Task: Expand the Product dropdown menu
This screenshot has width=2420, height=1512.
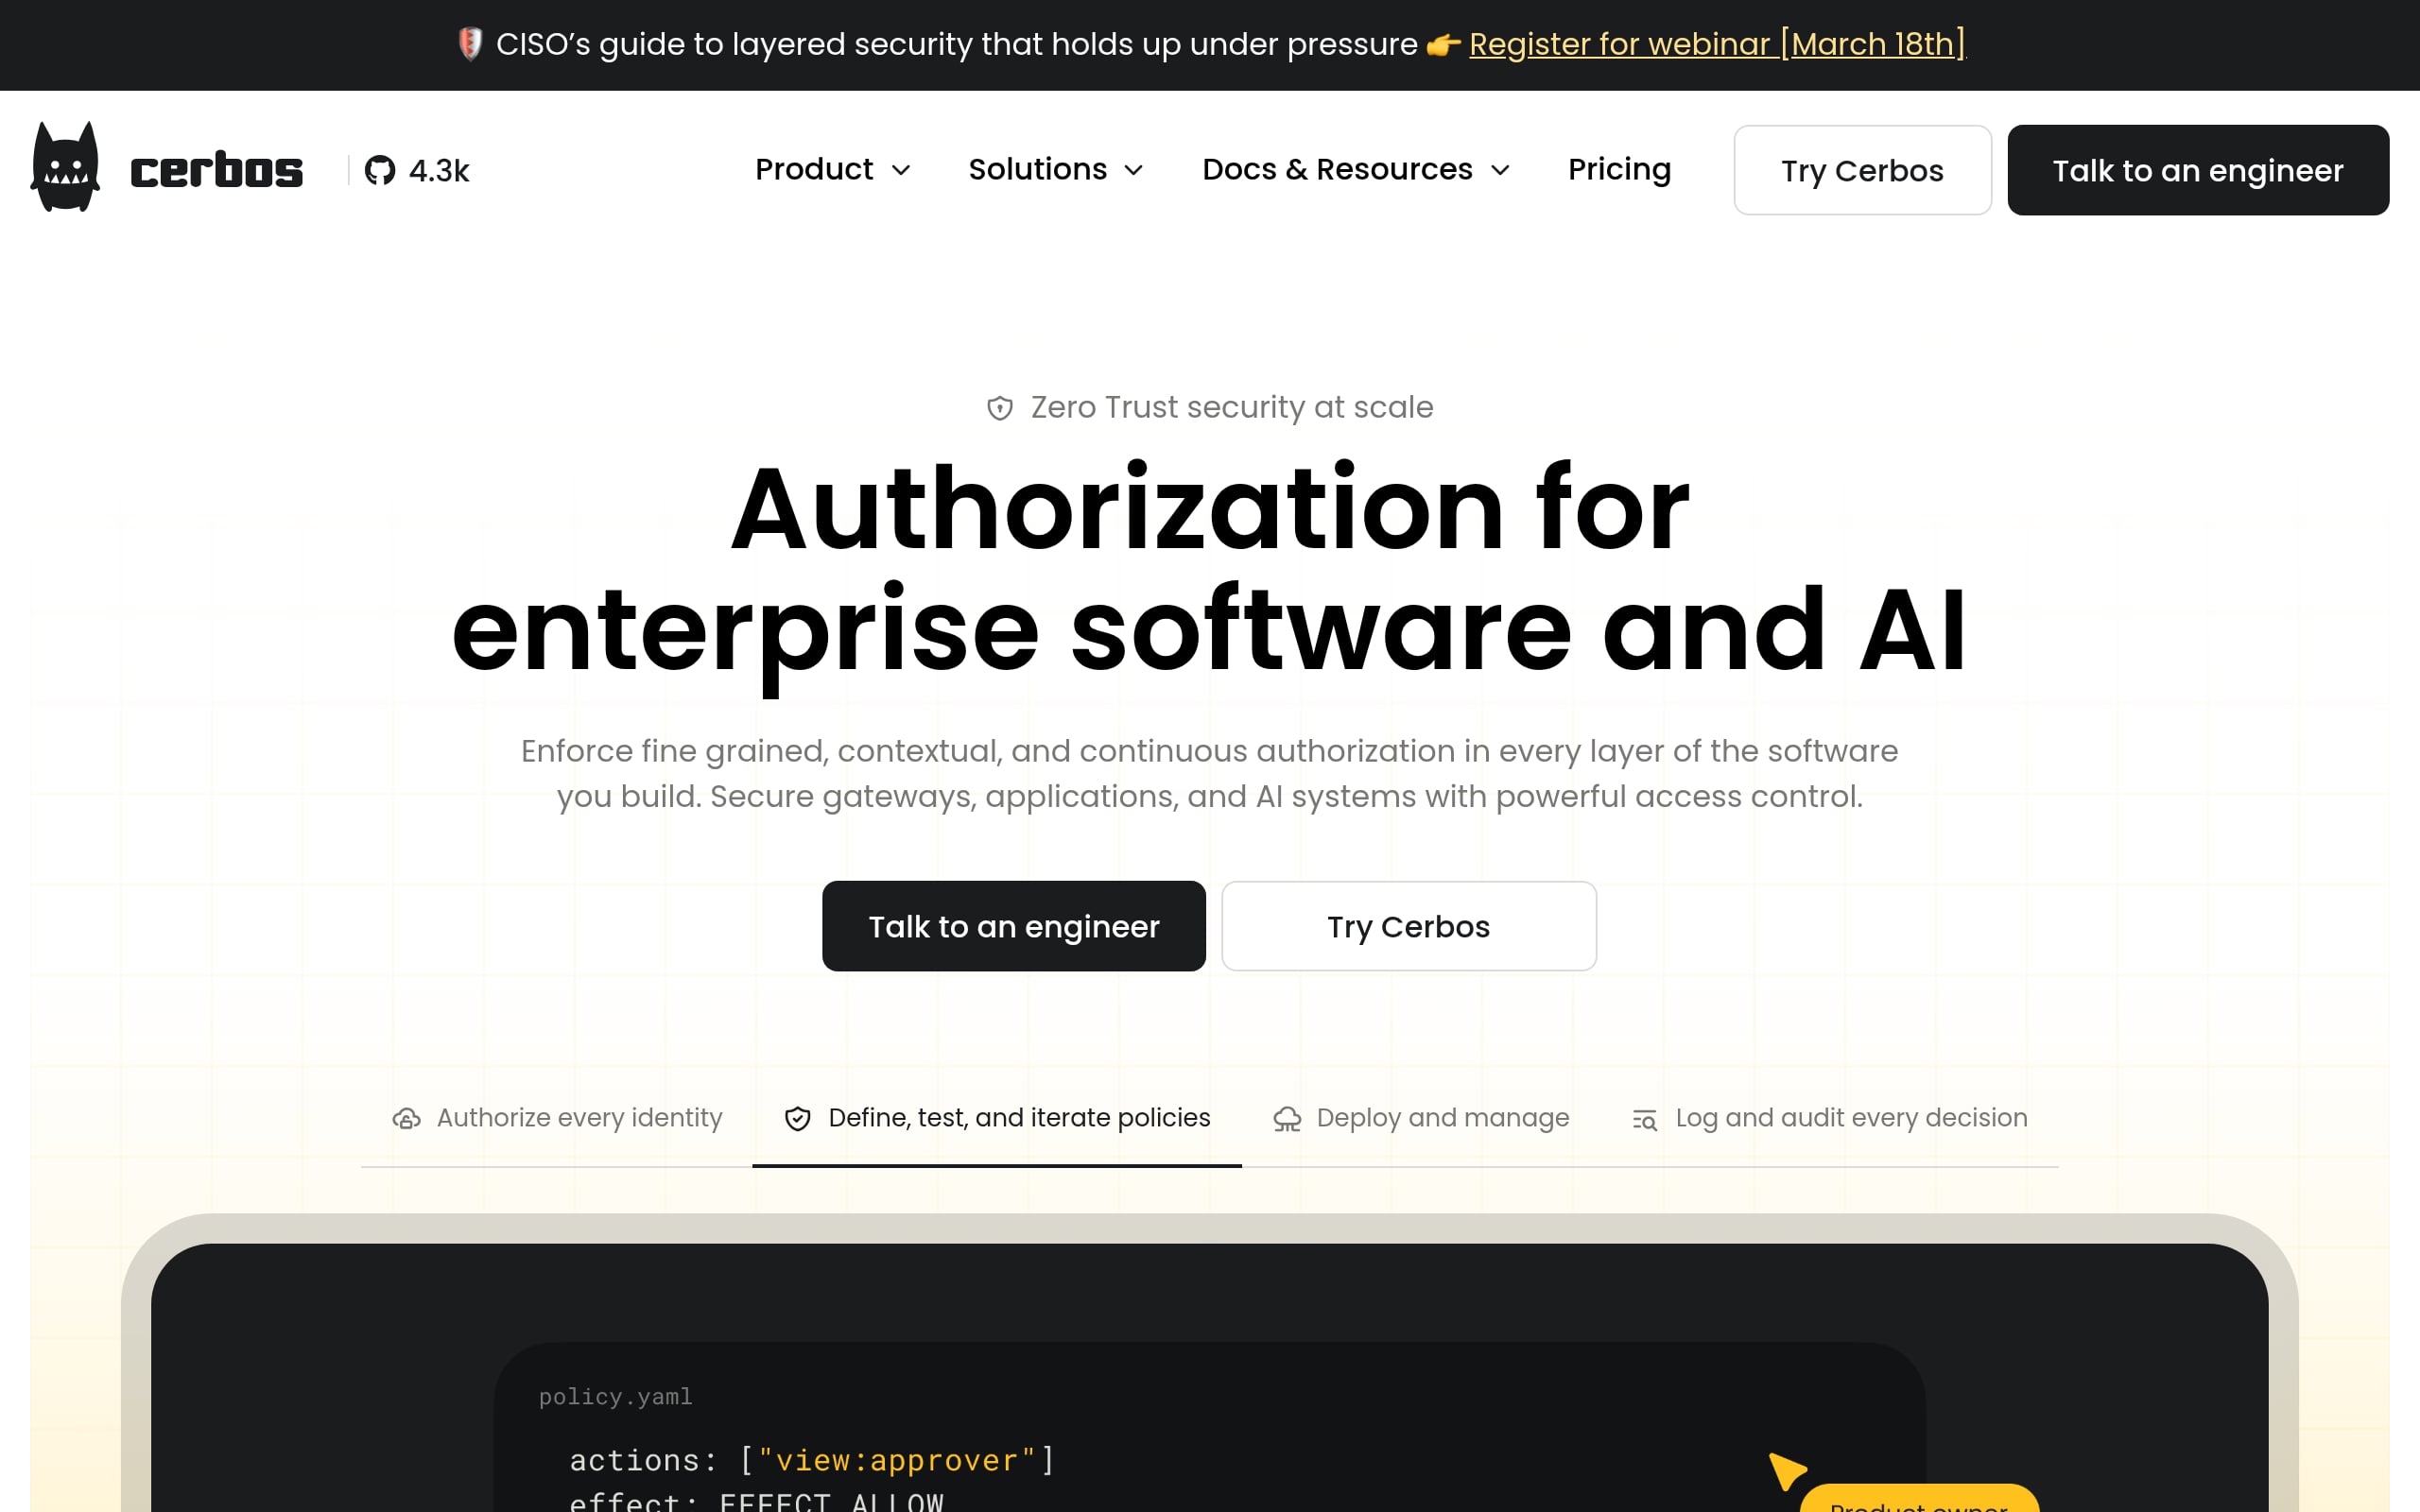Action: click(x=832, y=170)
